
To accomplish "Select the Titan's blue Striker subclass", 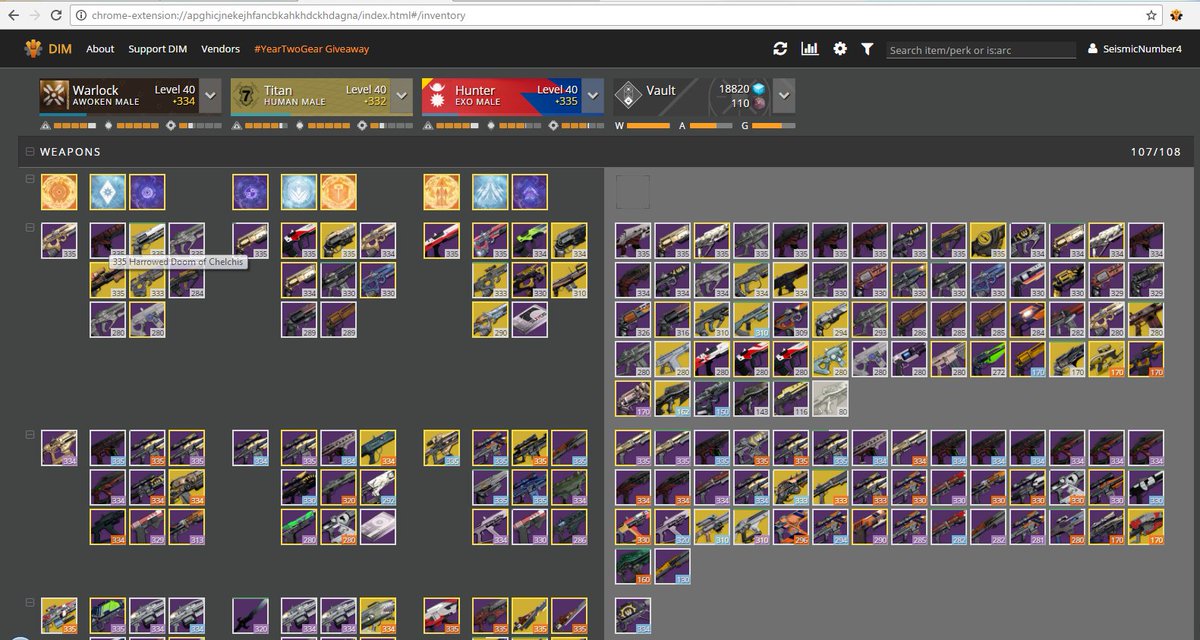I will pyautogui.click(x=299, y=192).
